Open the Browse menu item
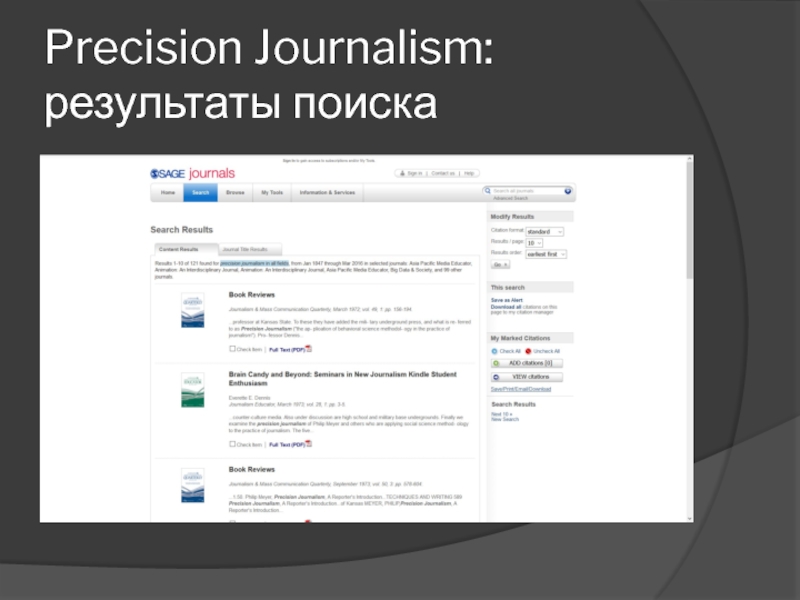800x600 pixels. (x=235, y=192)
